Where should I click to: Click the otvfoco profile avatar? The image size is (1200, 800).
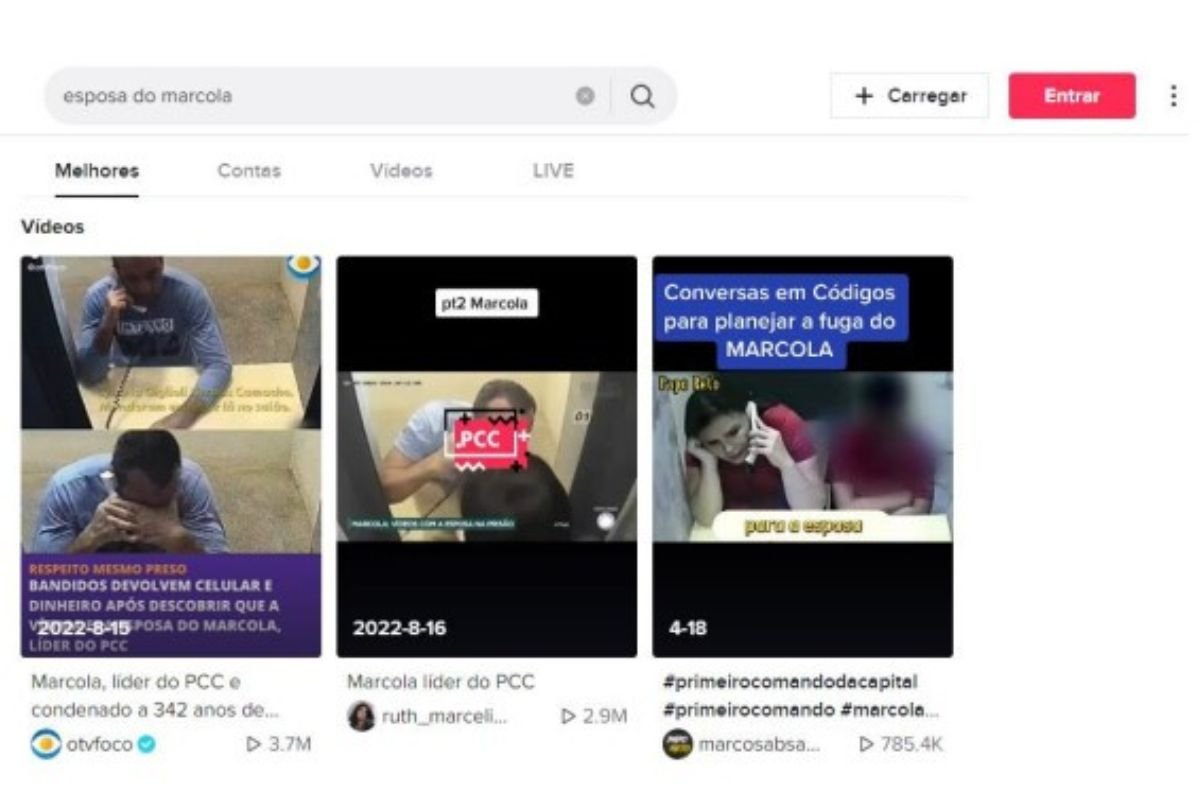(45, 744)
